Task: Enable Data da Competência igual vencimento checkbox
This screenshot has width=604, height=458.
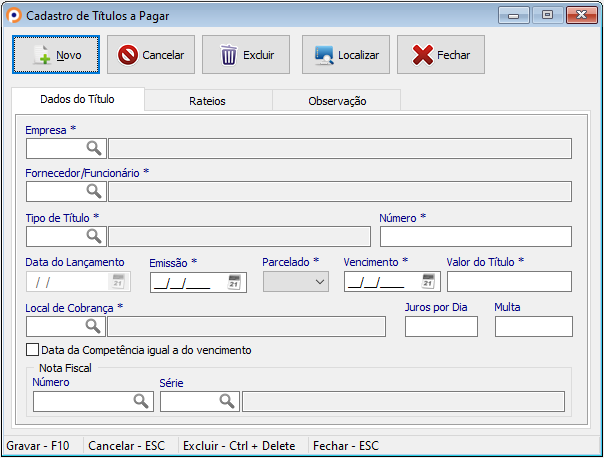Action: [x=33, y=351]
